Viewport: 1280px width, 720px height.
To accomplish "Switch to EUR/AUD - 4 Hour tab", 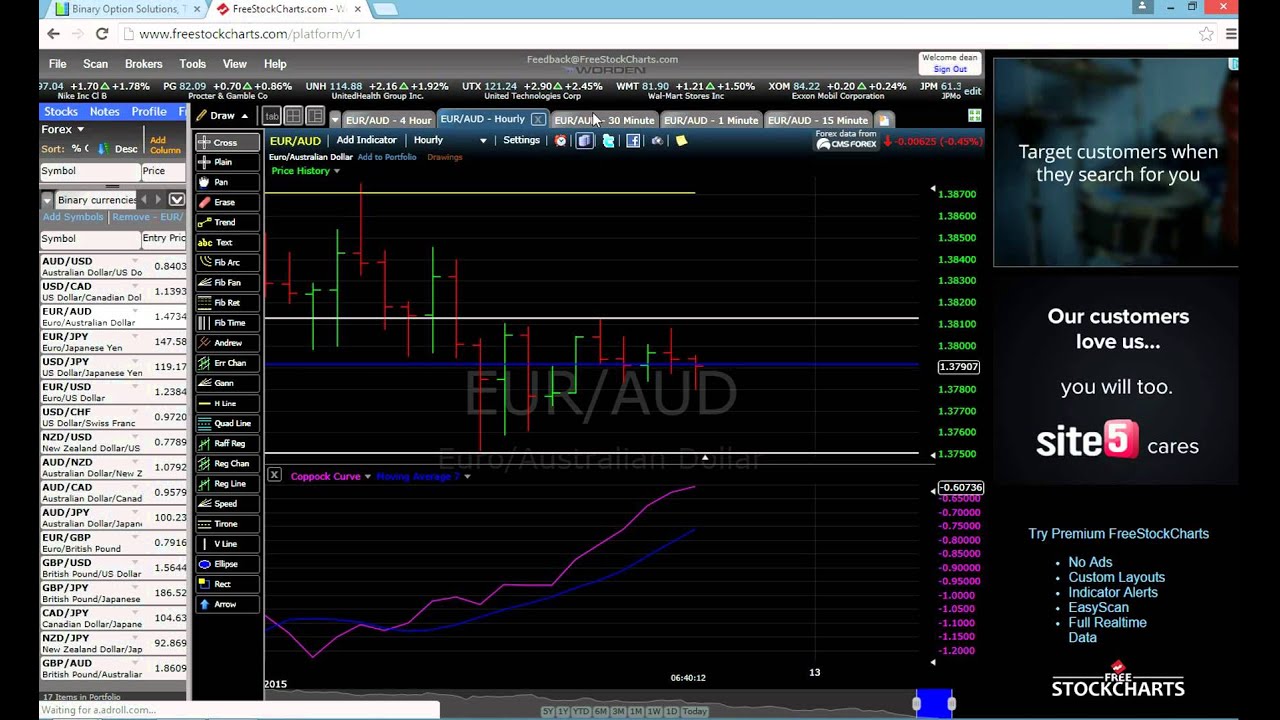I will (388, 120).
